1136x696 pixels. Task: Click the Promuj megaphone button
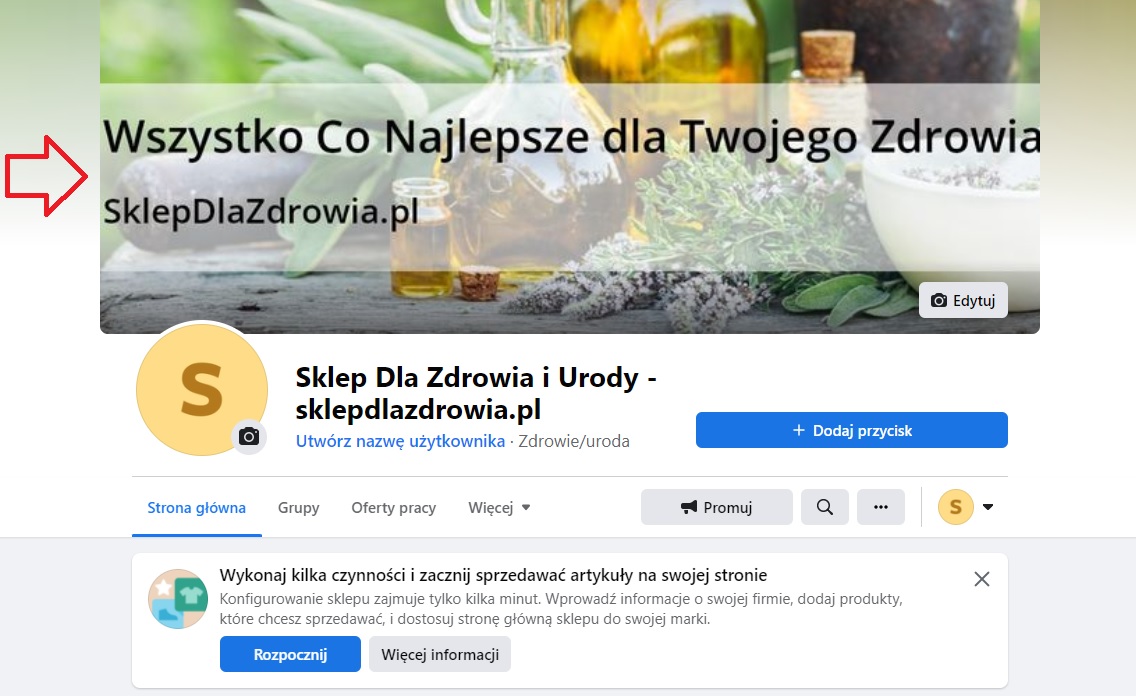[x=717, y=507]
